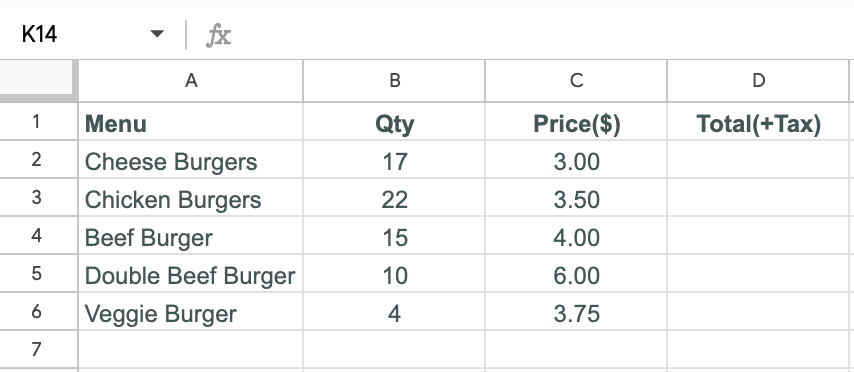854x372 pixels.
Task: Select column B header
Action: pyautogui.click(x=394, y=81)
